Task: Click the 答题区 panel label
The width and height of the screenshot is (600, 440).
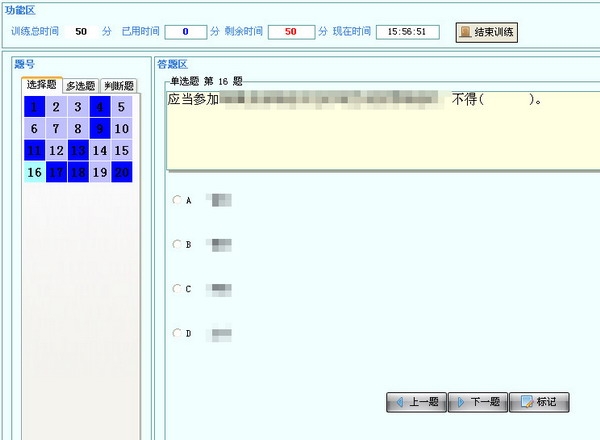Action: pyautogui.click(x=173, y=64)
